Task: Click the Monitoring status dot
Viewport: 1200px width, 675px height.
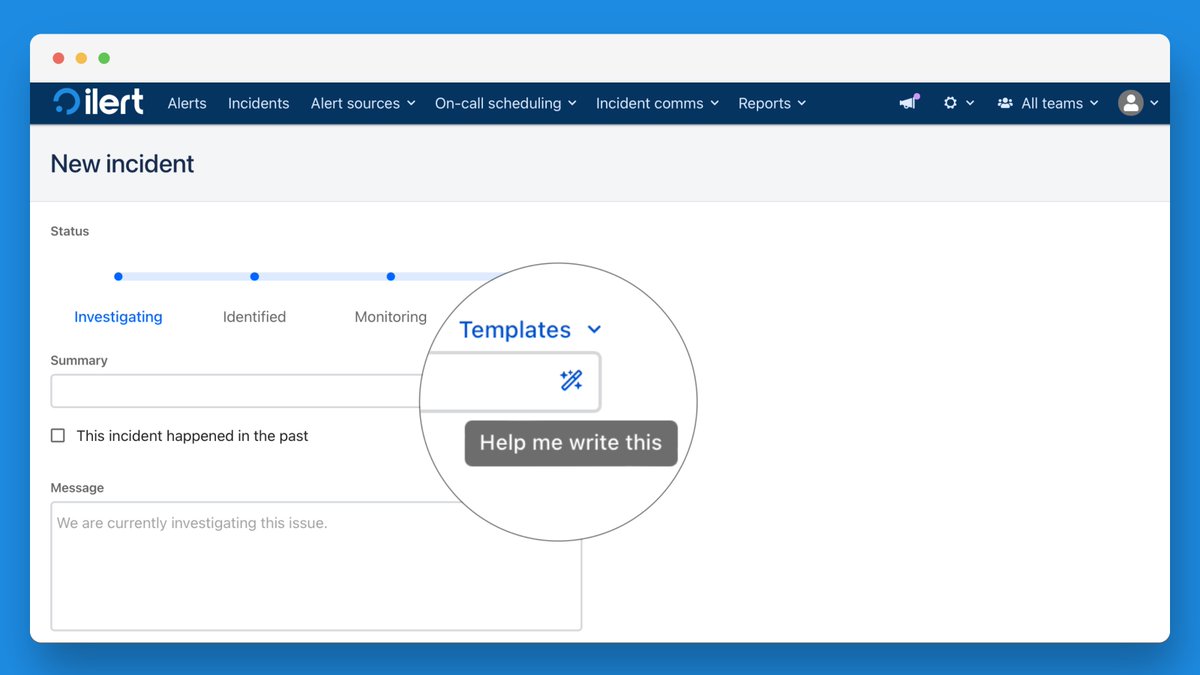Action: (x=390, y=276)
